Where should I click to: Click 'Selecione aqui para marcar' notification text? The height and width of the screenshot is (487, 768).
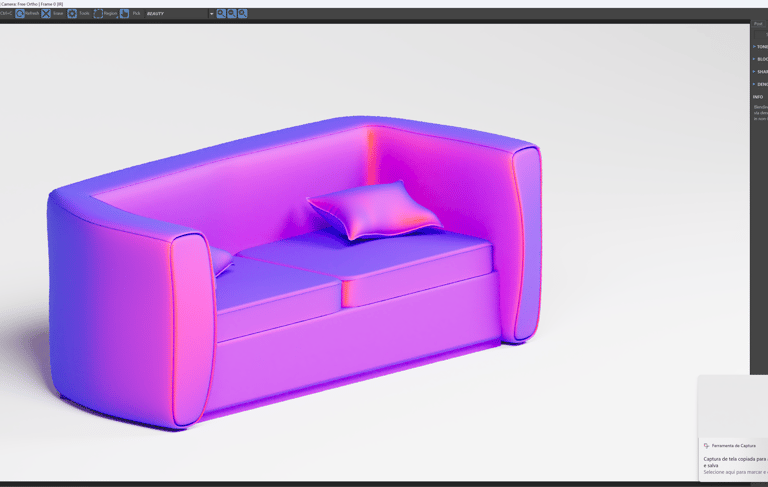click(736, 472)
